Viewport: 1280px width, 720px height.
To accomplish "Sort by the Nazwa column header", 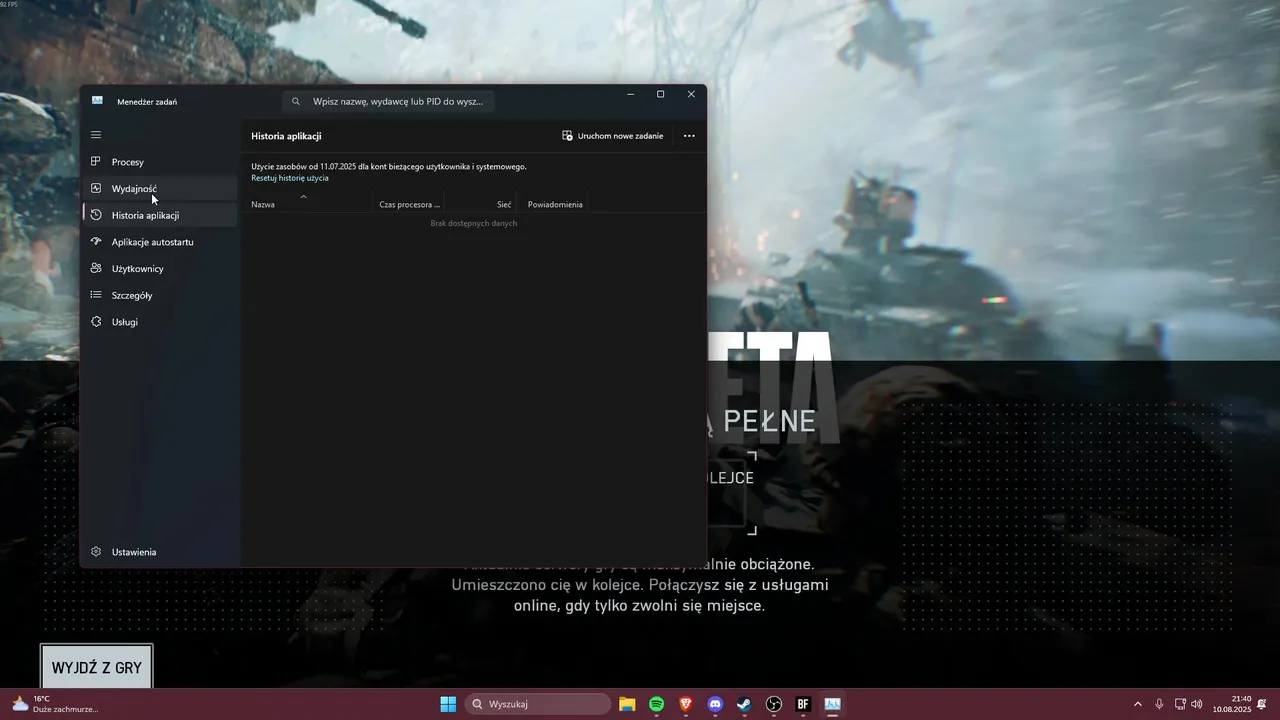I will pos(263,204).
